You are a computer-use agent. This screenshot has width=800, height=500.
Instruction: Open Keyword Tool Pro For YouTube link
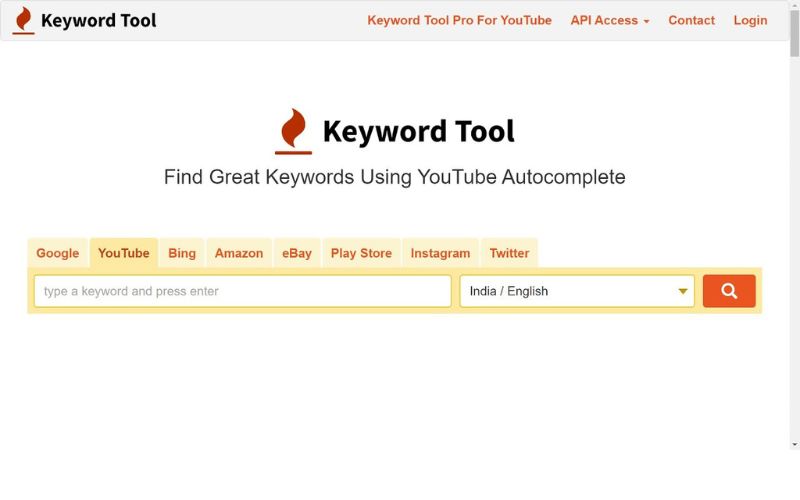coord(459,20)
